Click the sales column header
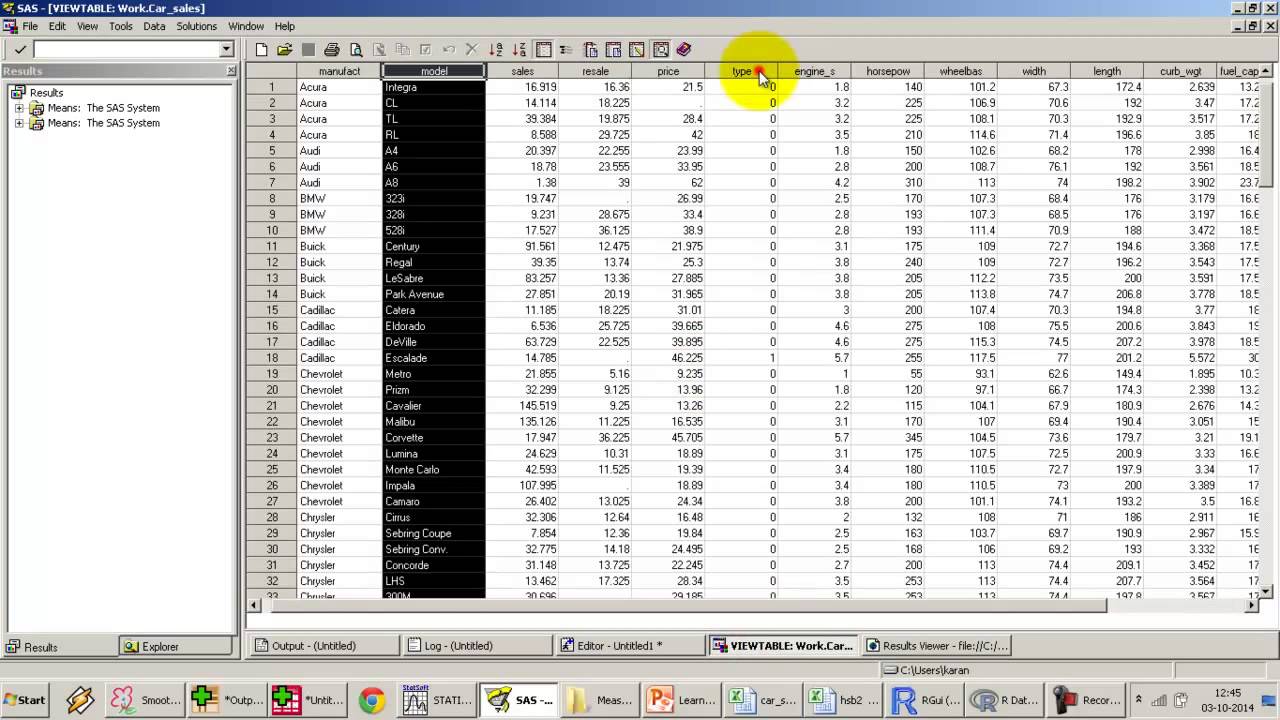This screenshot has height=720, width=1280. [522, 71]
